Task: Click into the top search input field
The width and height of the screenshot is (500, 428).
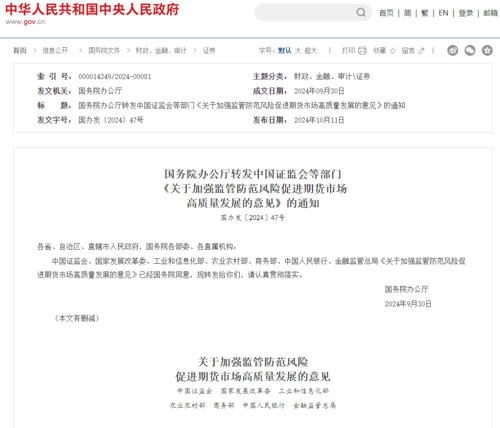Action: coord(305,13)
